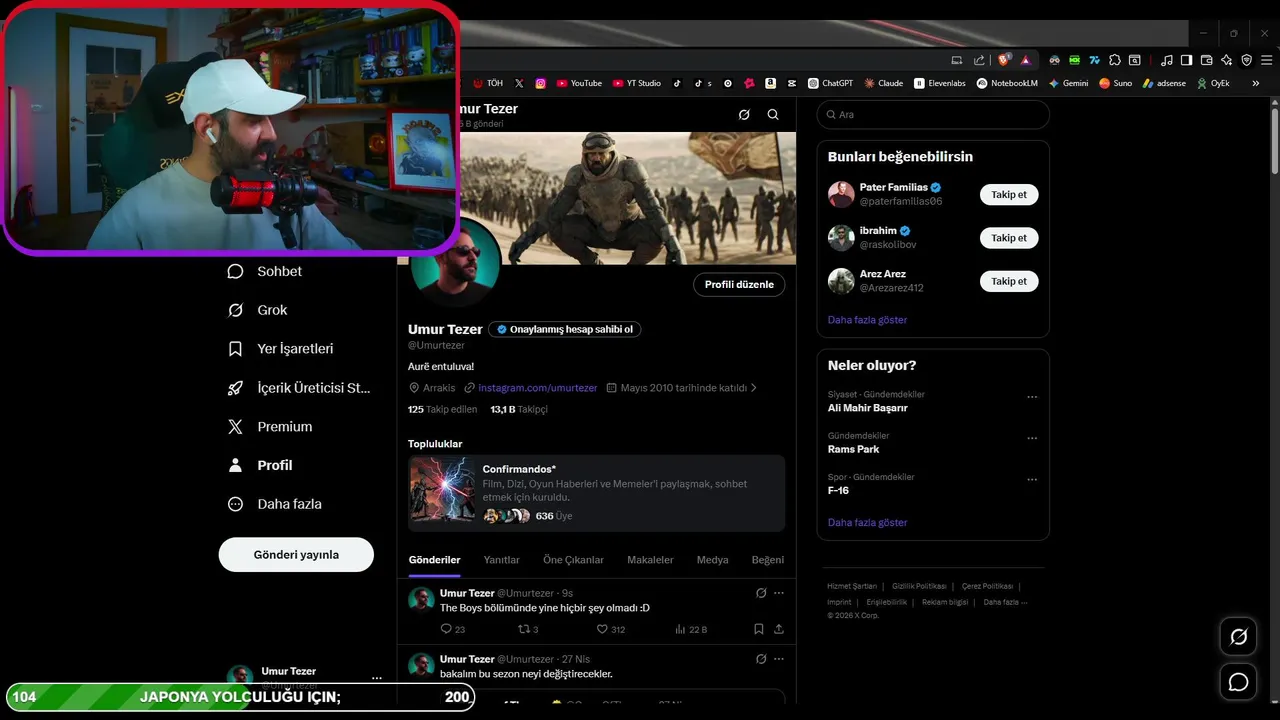Open Premium from the sidebar
Image resolution: width=1280 pixels, height=720 pixels.
(270, 427)
